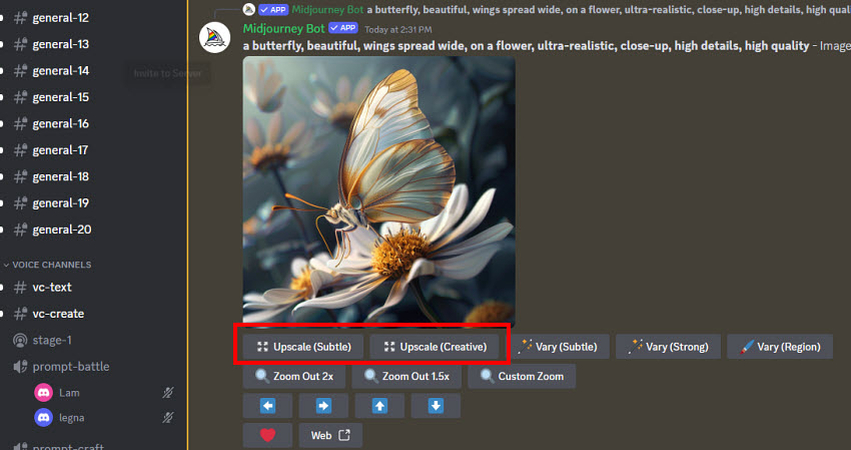Pan the image left with the left arrow
The image size is (851, 450).
268,405
